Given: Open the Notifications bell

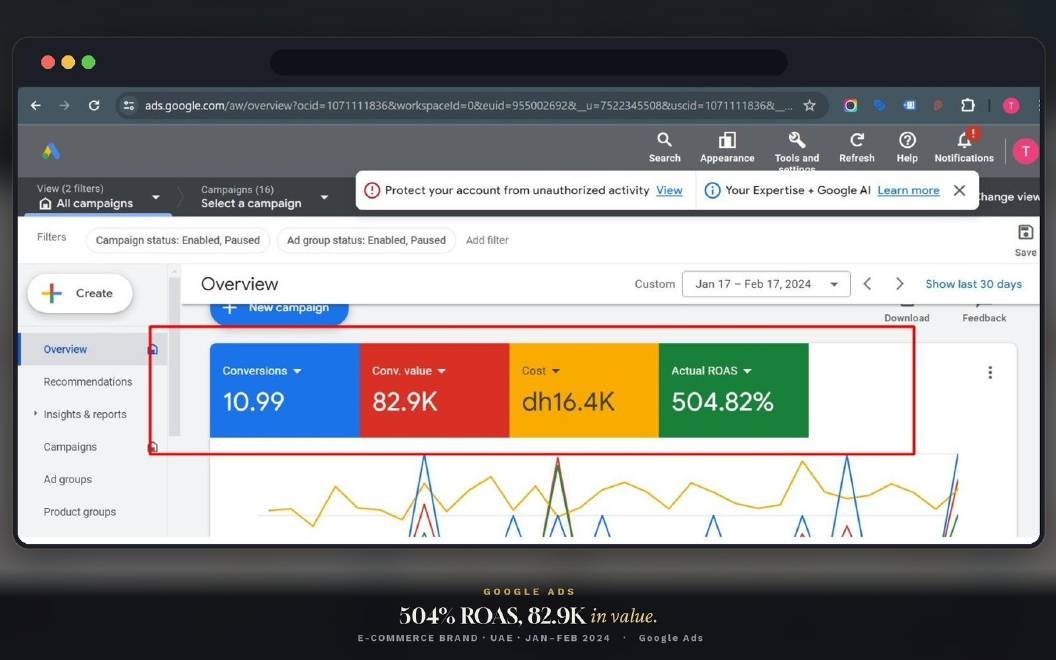Looking at the screenshot, I should [964, 141].
